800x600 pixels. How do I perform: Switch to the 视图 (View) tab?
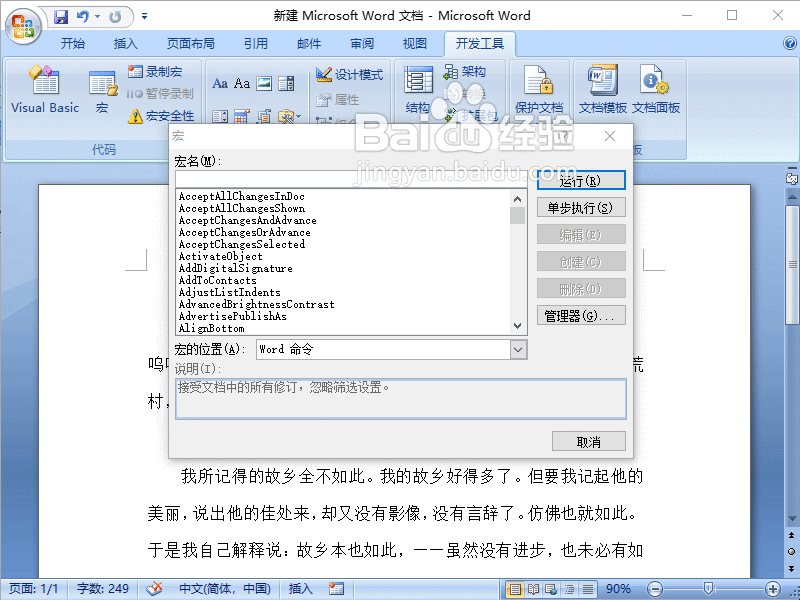point(414,44)
